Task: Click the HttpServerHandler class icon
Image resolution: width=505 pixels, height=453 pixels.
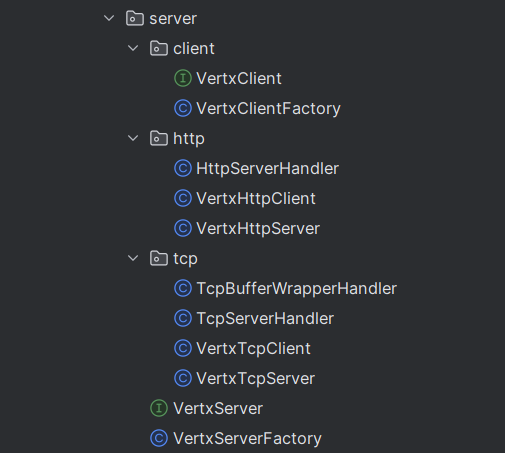Action: click(x=183, y=168)
